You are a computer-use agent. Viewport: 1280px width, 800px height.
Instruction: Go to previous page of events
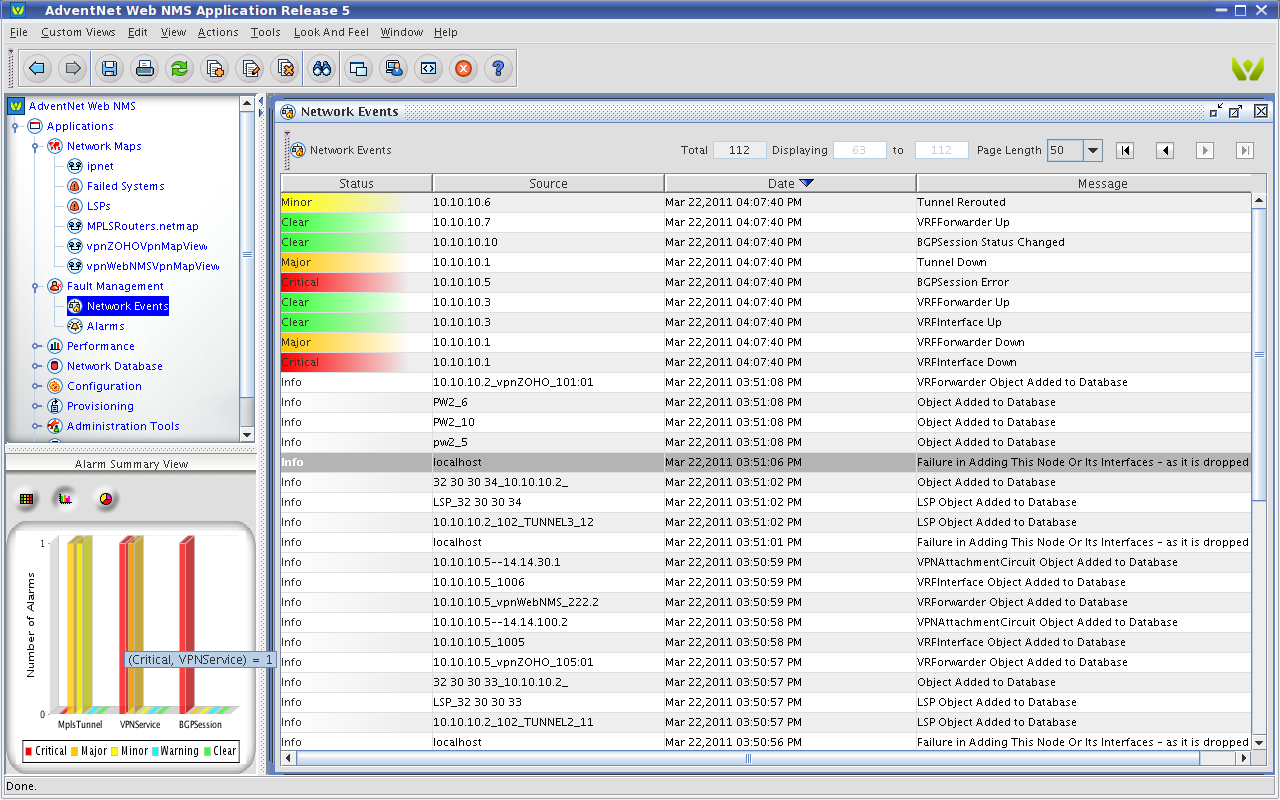(x=1165, y=150)
